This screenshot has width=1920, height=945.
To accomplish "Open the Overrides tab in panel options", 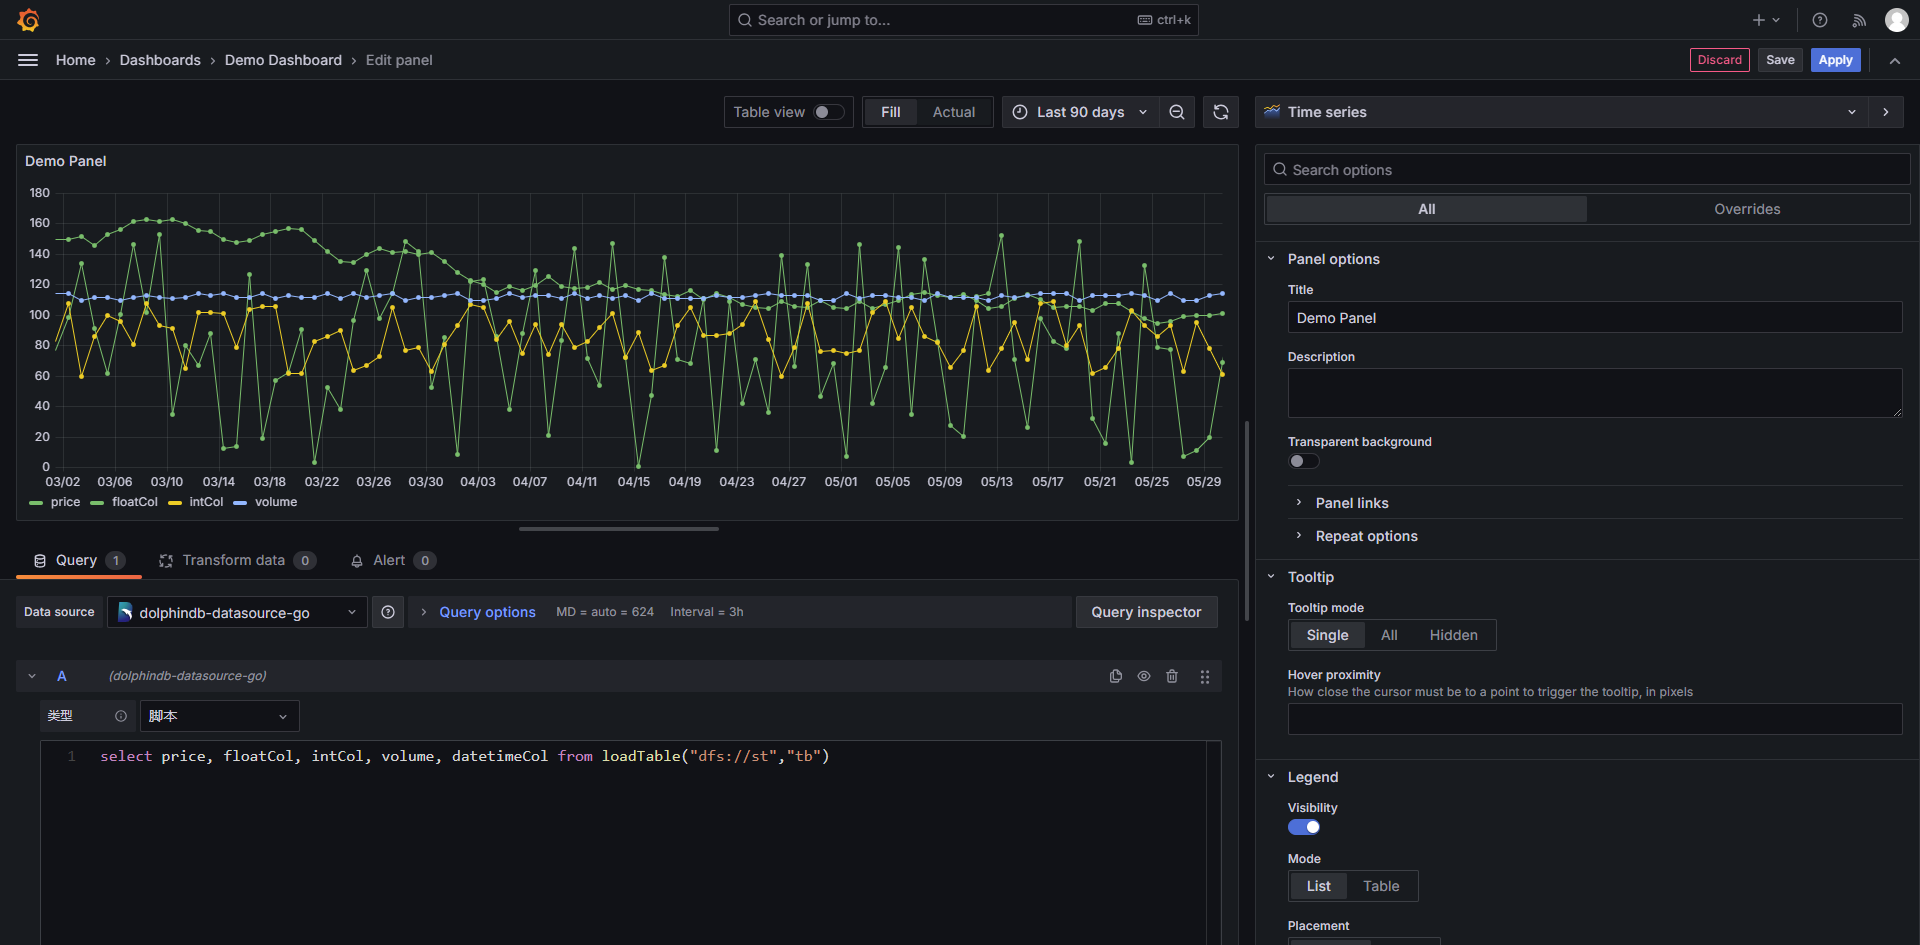I will (x=1747, y=209).
